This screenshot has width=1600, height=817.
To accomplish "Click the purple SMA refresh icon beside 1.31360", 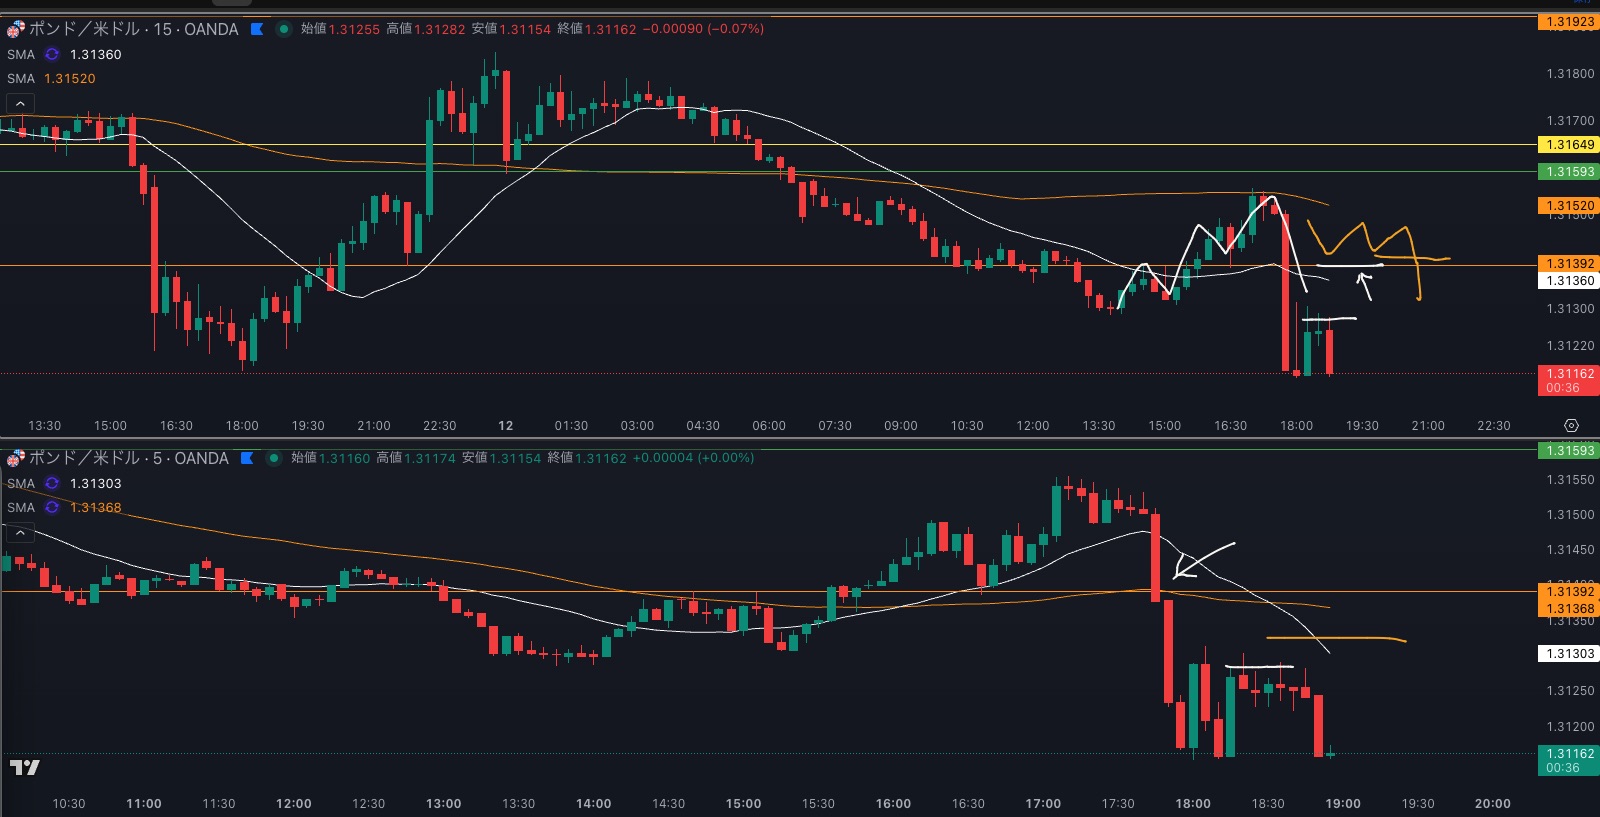I will tap(52, 55).
